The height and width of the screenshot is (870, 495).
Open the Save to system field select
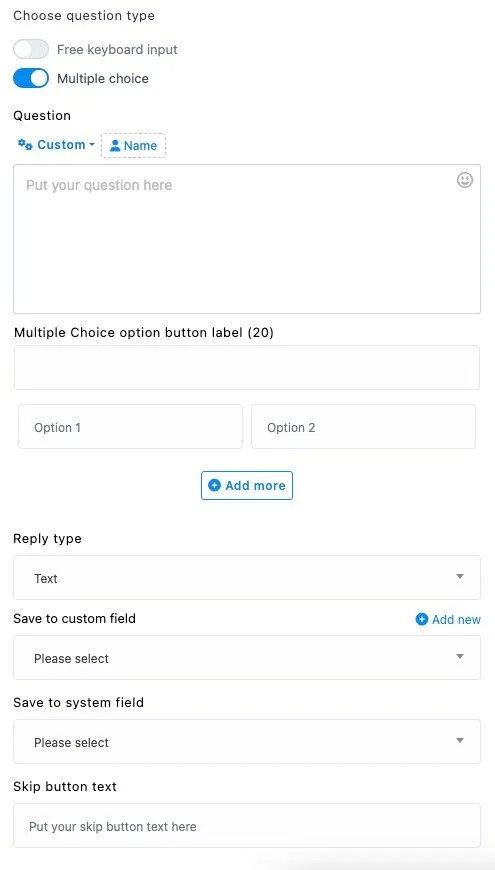click(247, 741)
